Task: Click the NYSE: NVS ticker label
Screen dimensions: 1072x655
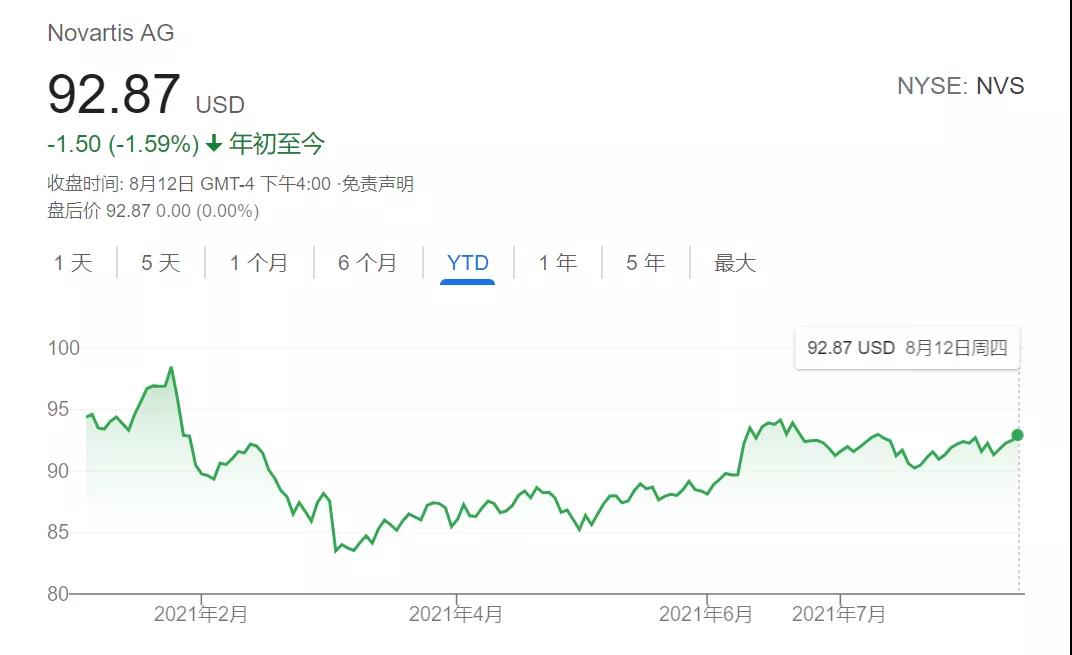Action: coord(961,85)
